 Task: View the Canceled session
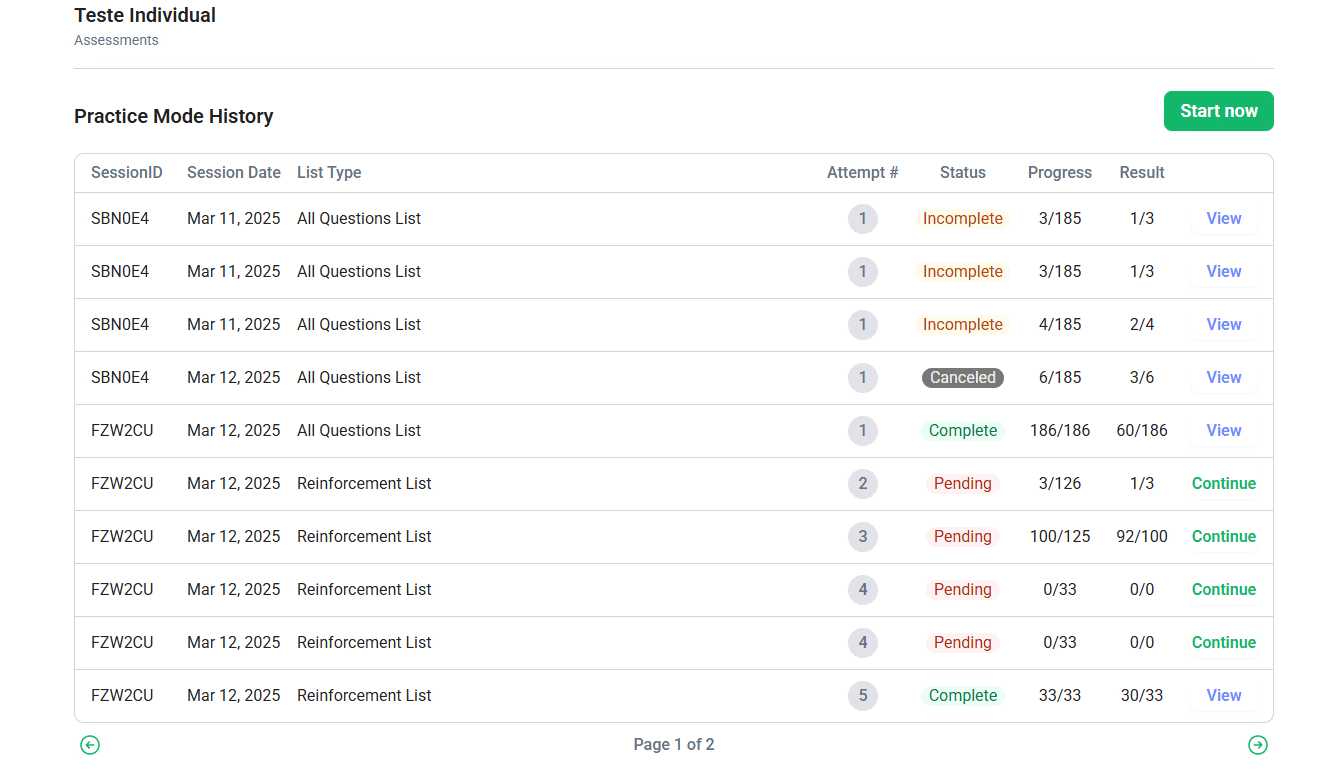[1224, 378]
